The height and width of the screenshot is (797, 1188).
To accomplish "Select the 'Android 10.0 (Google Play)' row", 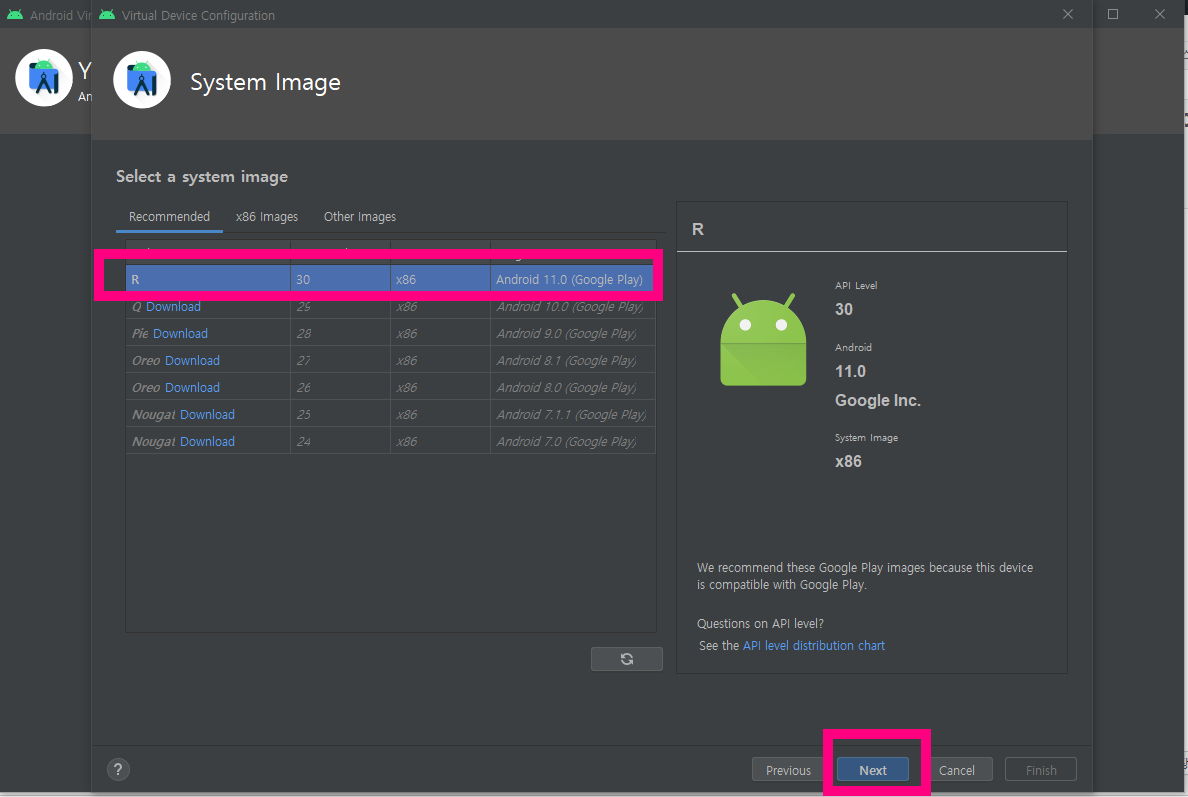I will pos(390,307).
